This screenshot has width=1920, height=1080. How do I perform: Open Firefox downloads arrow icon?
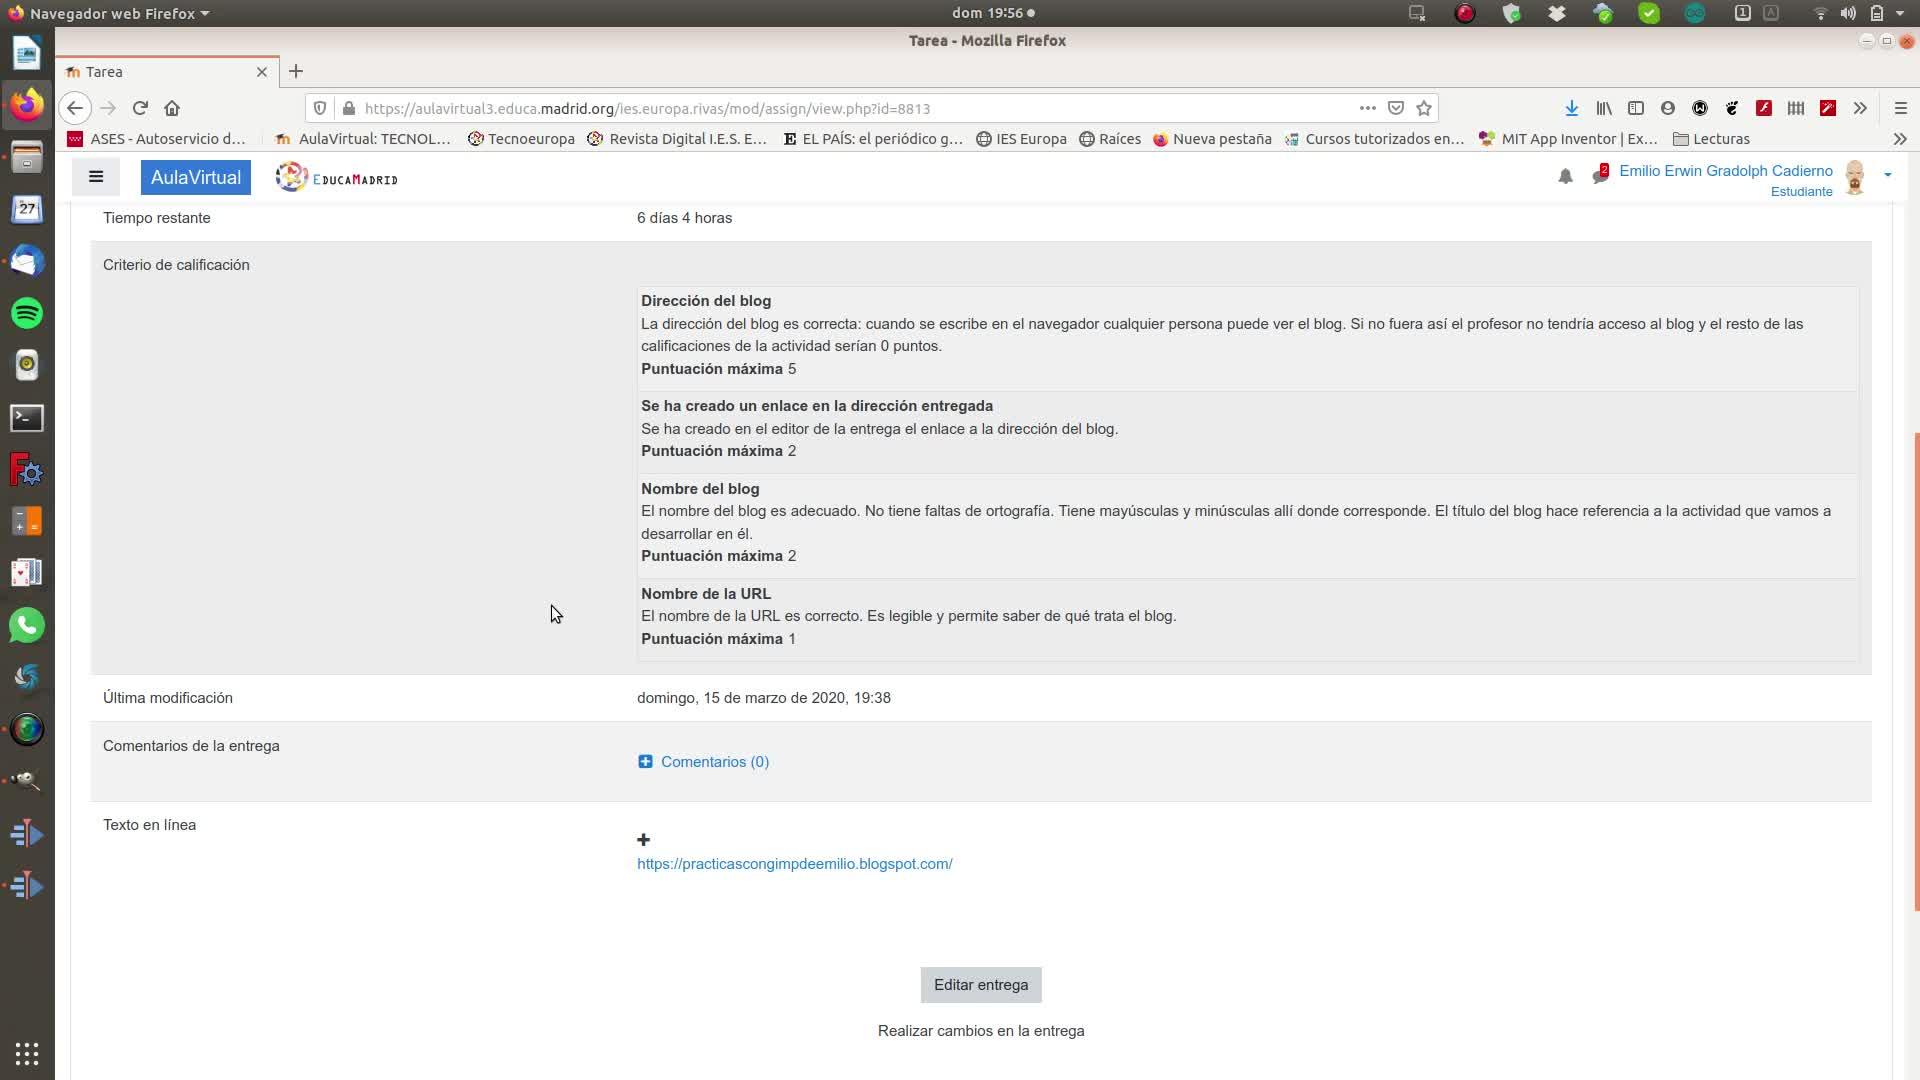coord(1571,108)
